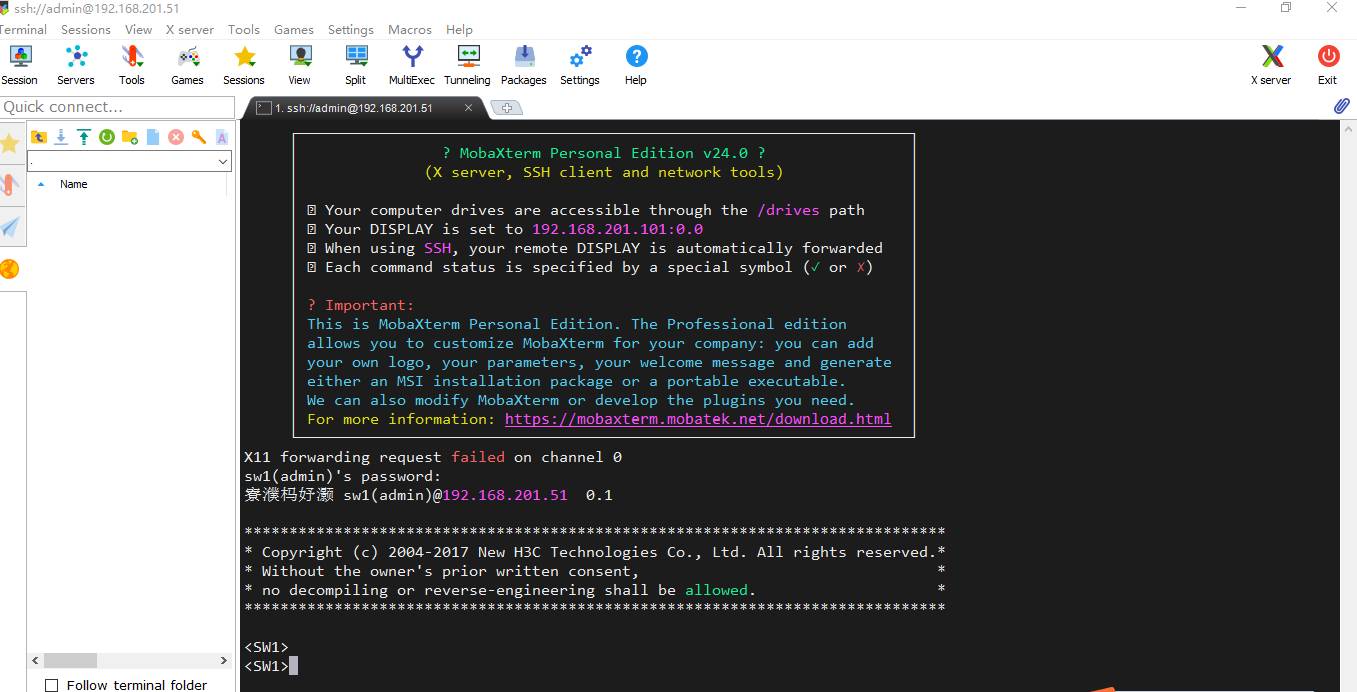Click the red Exit power icon
1357x692 pixels.
(x=1328, y=65)
